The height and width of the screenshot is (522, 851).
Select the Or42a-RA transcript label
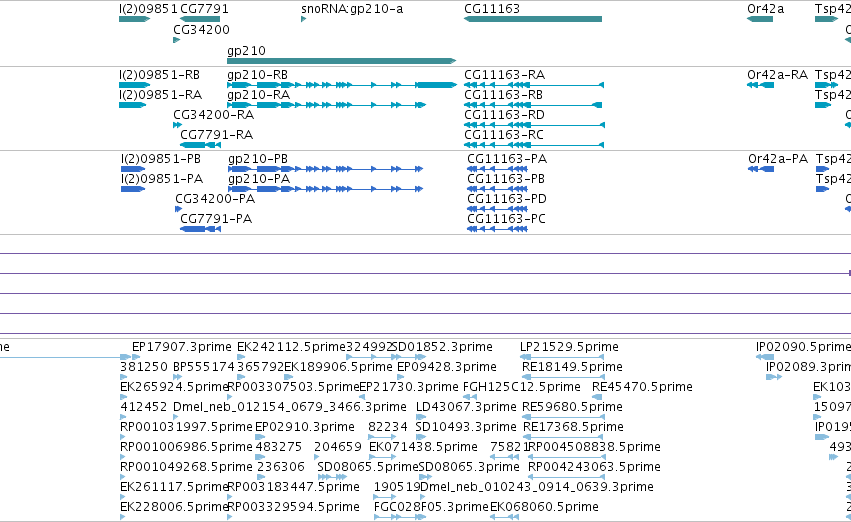777,75
